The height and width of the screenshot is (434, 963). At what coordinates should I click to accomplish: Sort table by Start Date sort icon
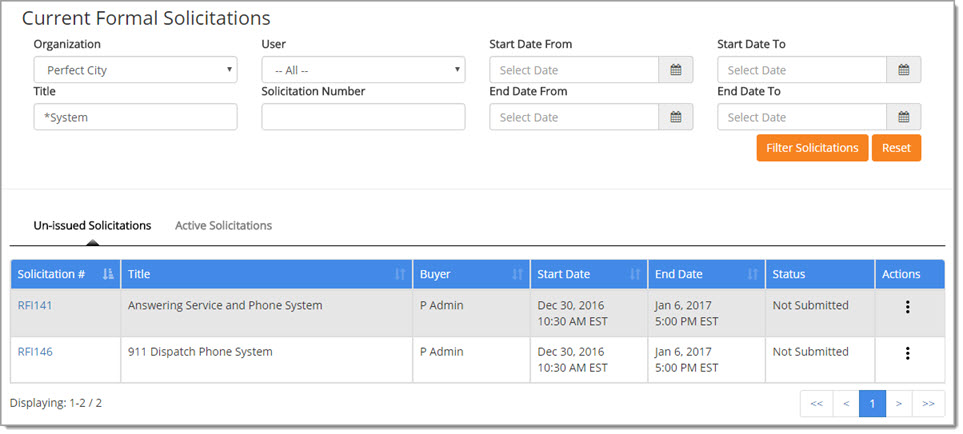(635, 275)
